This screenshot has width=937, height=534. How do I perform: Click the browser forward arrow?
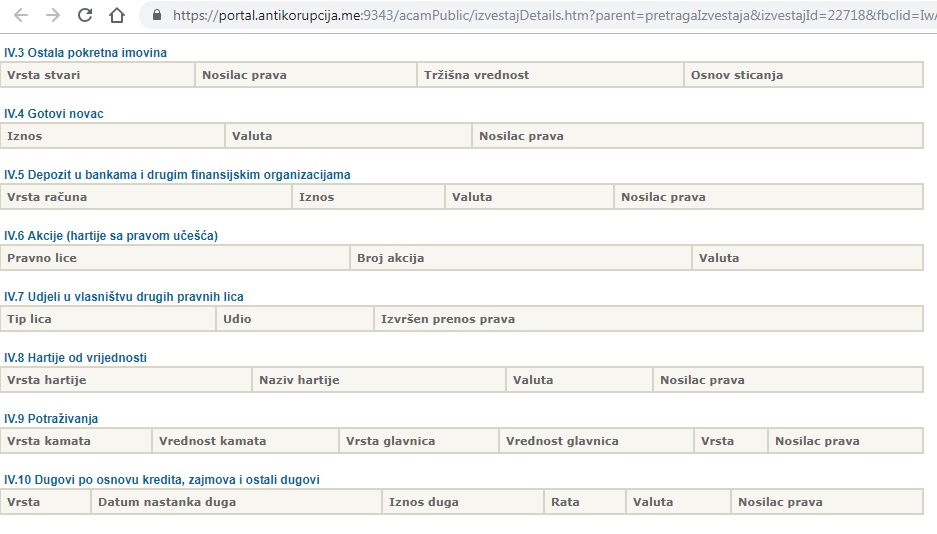click(x=53, y=16)
